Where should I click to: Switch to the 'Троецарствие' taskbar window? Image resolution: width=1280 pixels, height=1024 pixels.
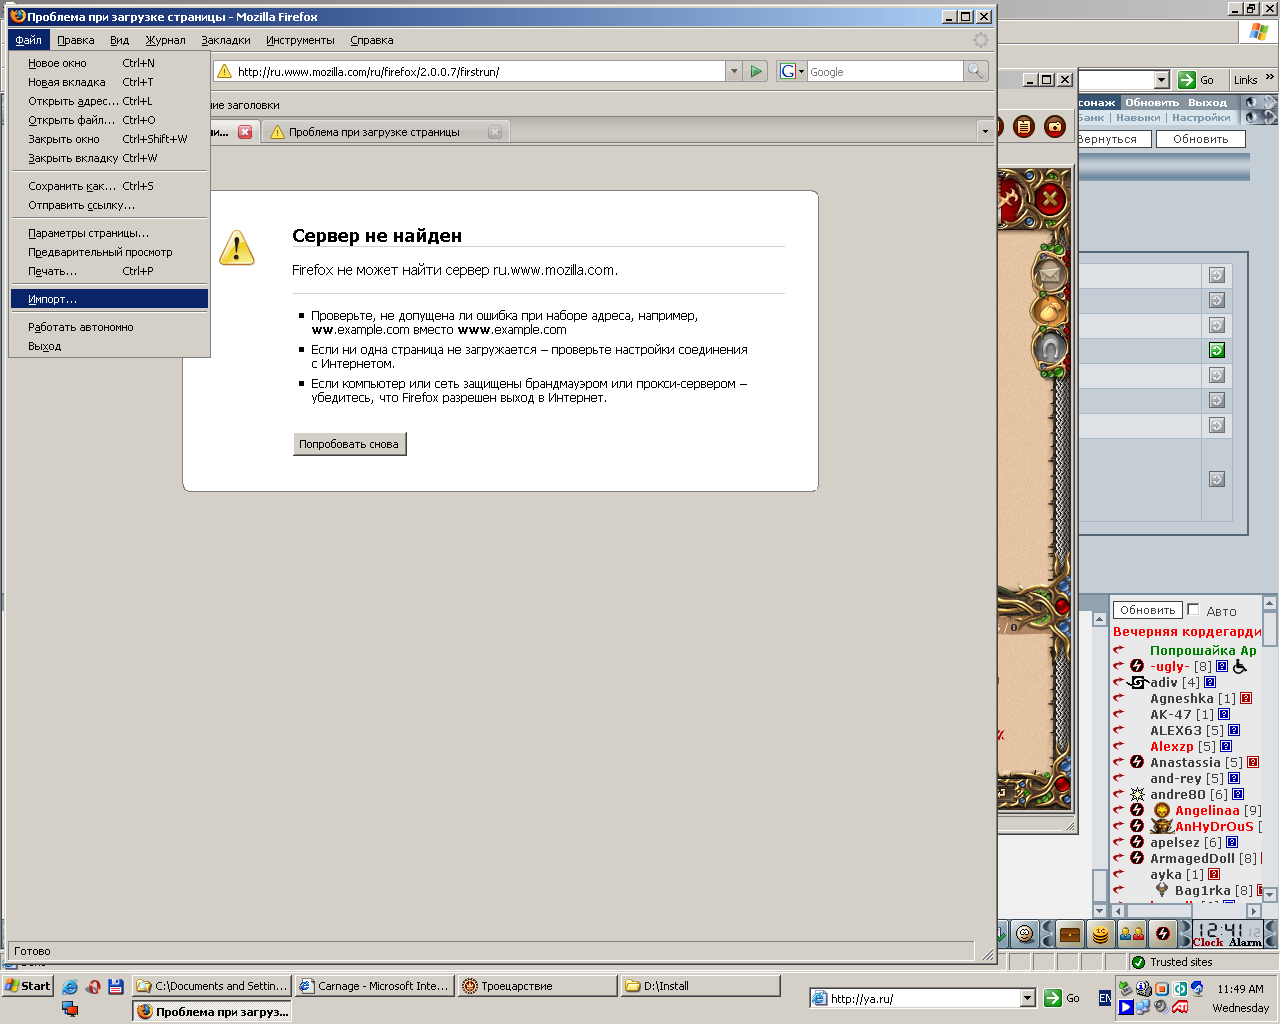(538, 986)
